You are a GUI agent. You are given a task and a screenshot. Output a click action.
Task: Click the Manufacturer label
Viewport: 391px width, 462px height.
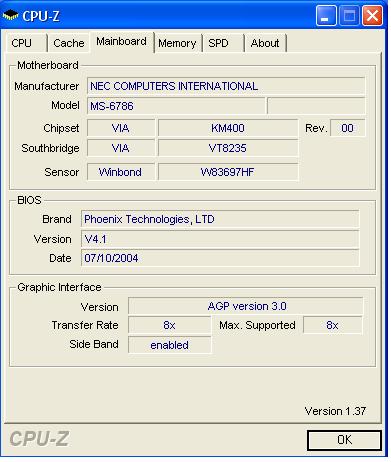pyautogui.click(x=47, y=86)
